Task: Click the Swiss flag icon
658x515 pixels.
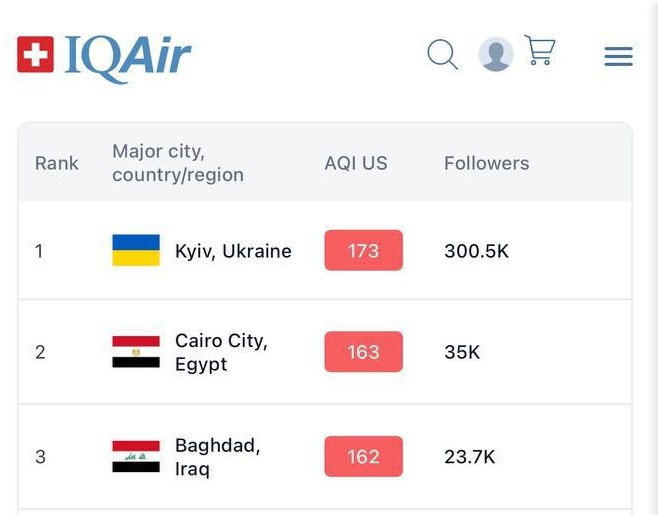Action: coord(36,54)
